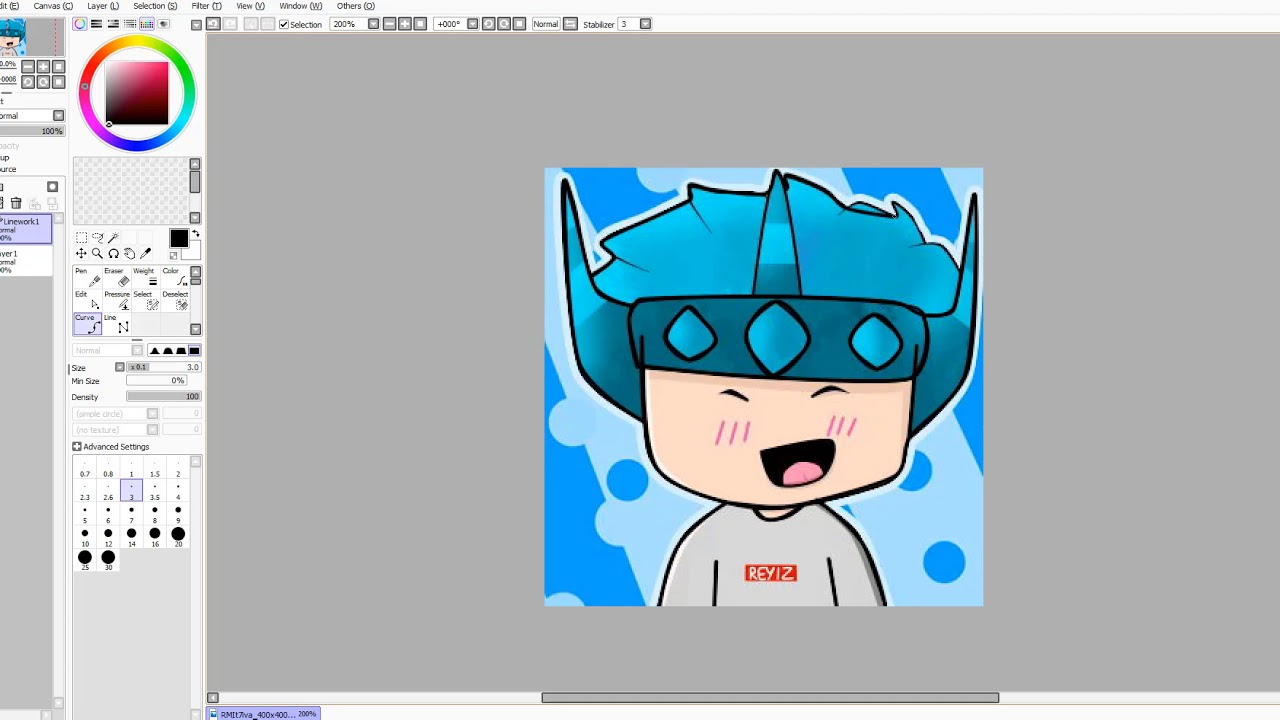The image size is (1280, 720).
Task: Open the toolbar options dropdown arrow
Action: coord(196,24)
